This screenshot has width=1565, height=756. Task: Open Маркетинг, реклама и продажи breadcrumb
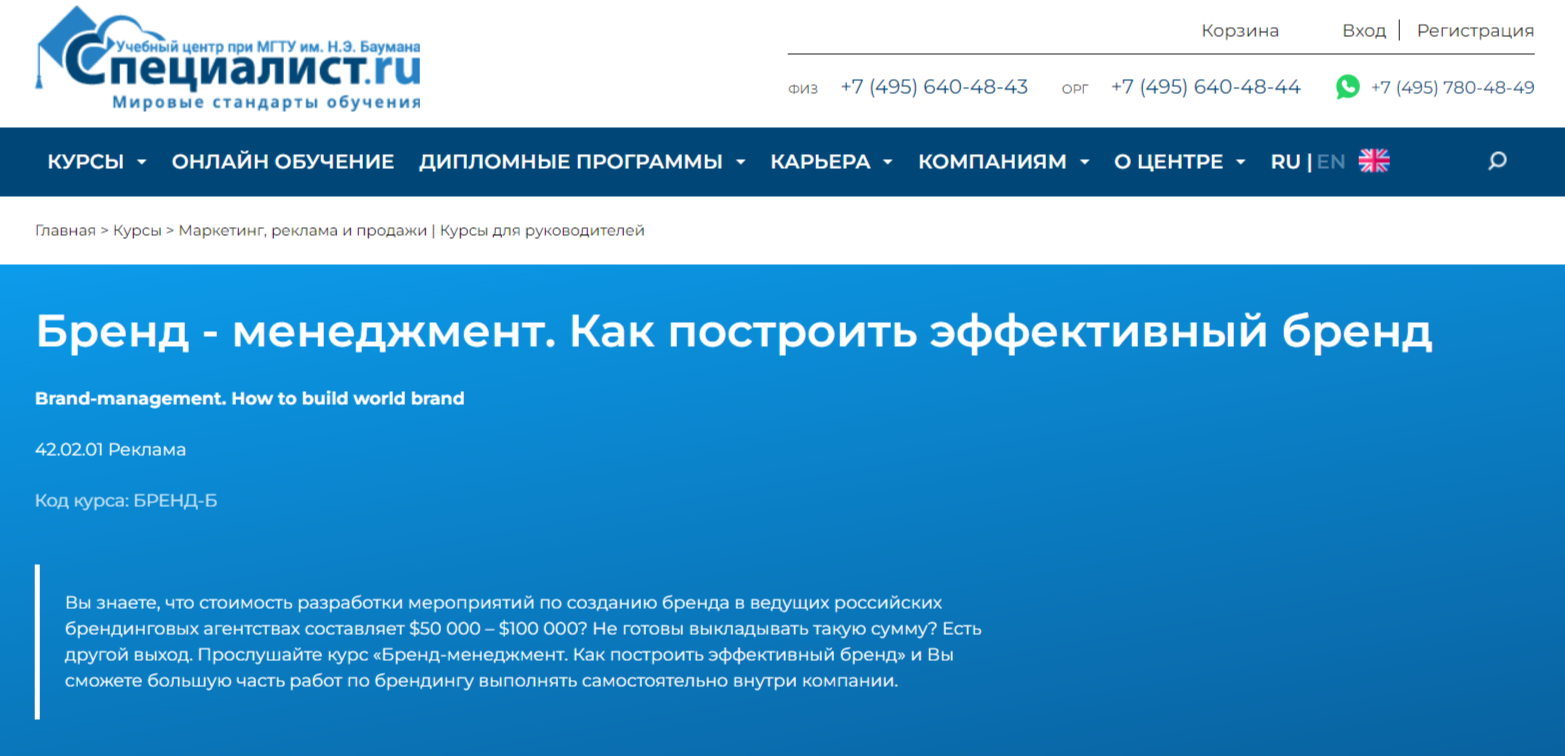tap(303, 231)
